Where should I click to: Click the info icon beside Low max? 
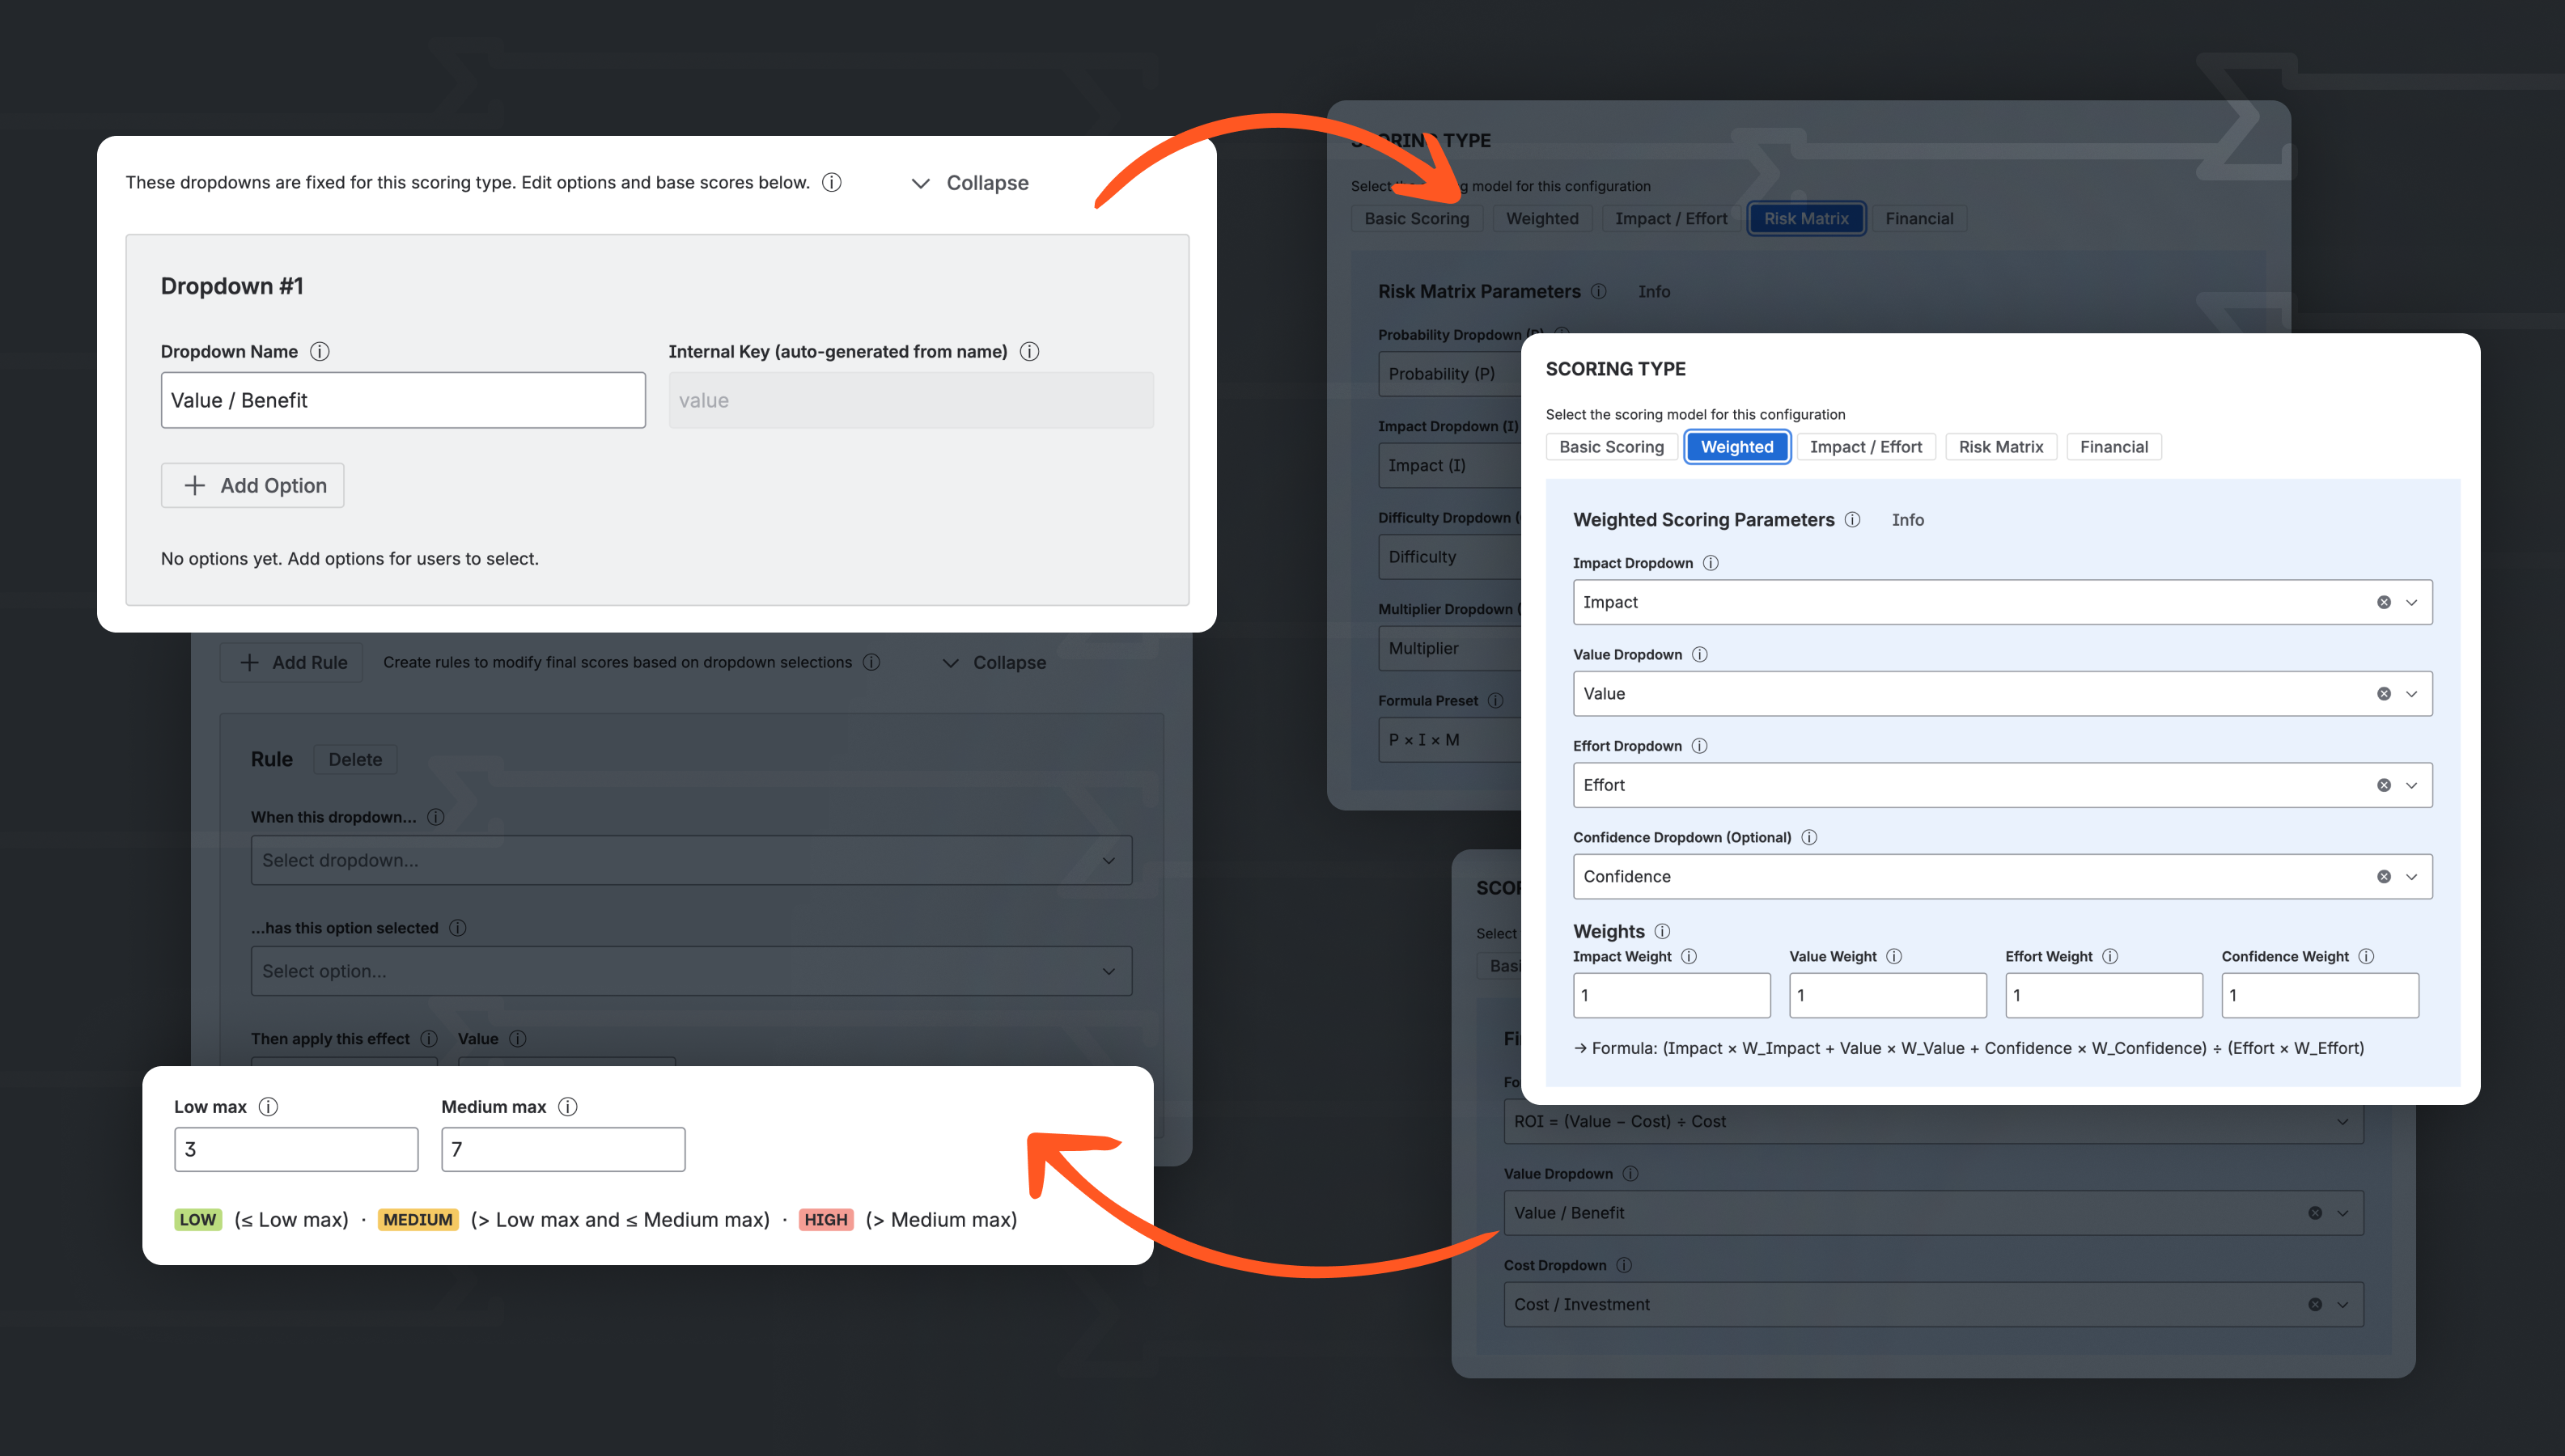click(268, 1106)
